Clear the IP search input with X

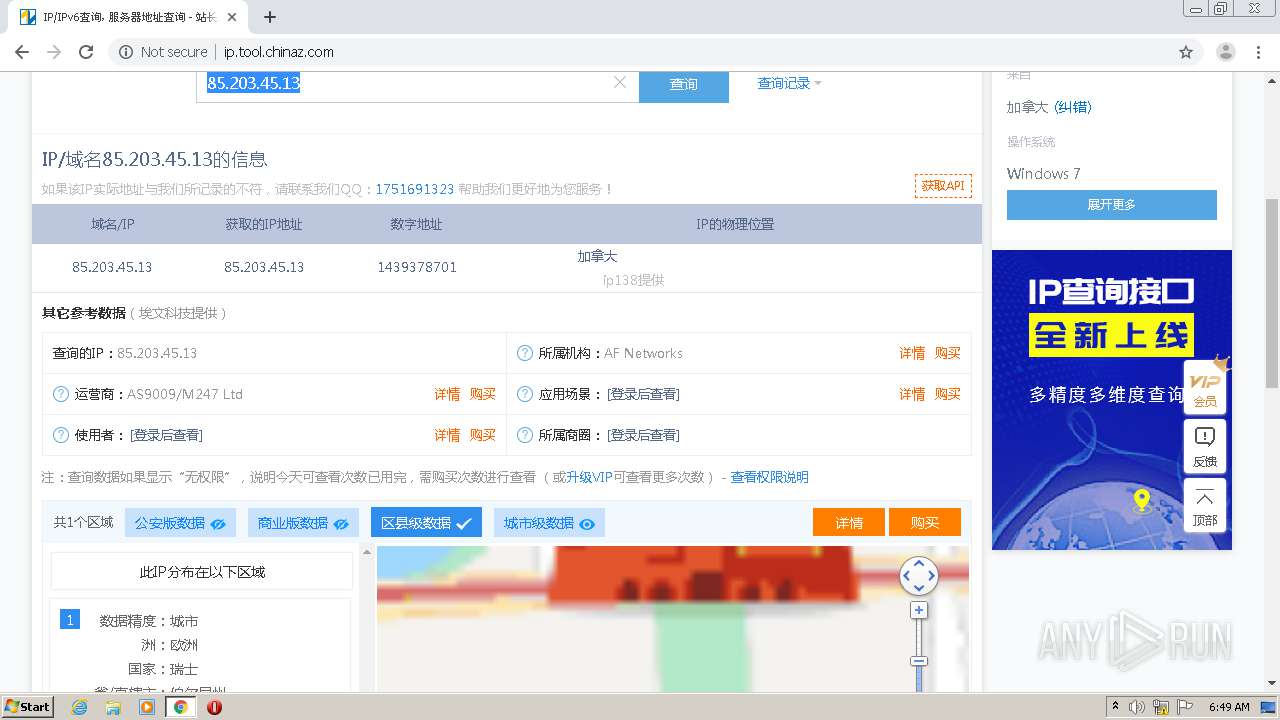(620, 83)
